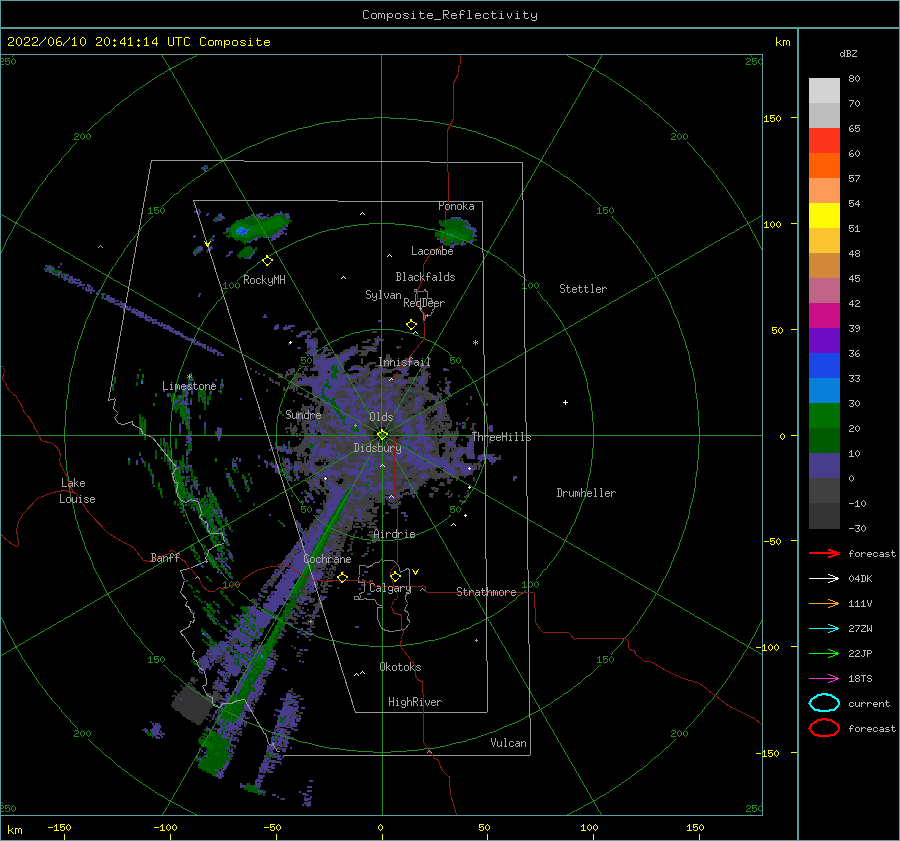The width and height of the screenshot is (900, 841).
Task: Click the red forecast arrow in the legend
Action: pyautogui.click(x=824, y=553)
